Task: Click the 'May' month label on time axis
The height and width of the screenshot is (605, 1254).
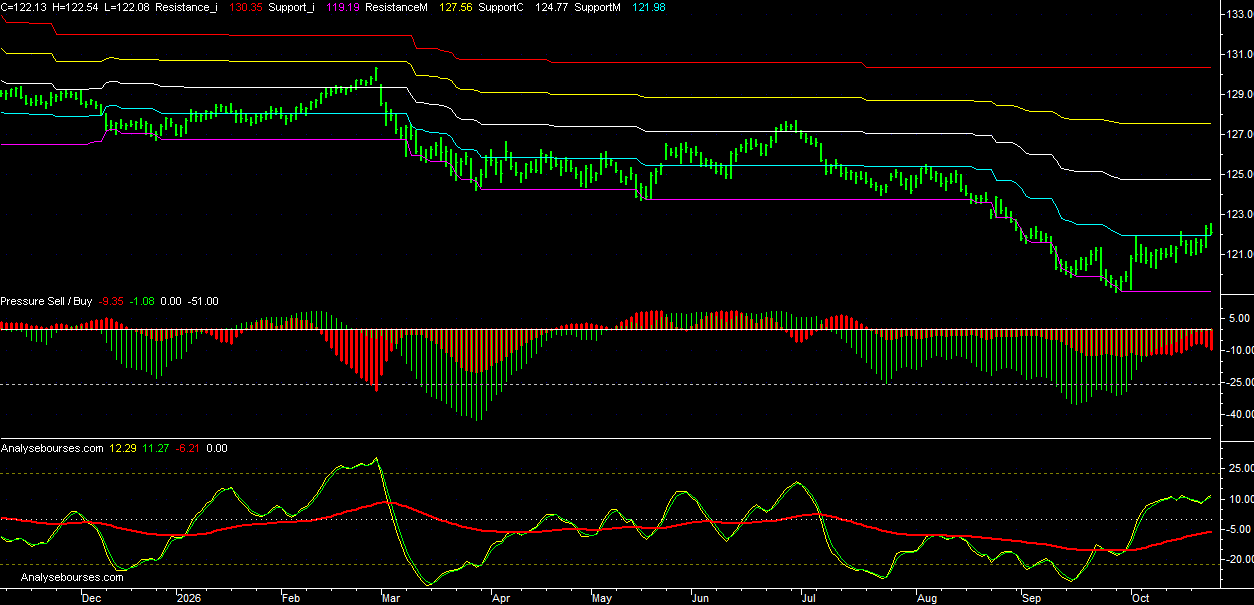Action: pyautogui.click(x=601, y=598)
